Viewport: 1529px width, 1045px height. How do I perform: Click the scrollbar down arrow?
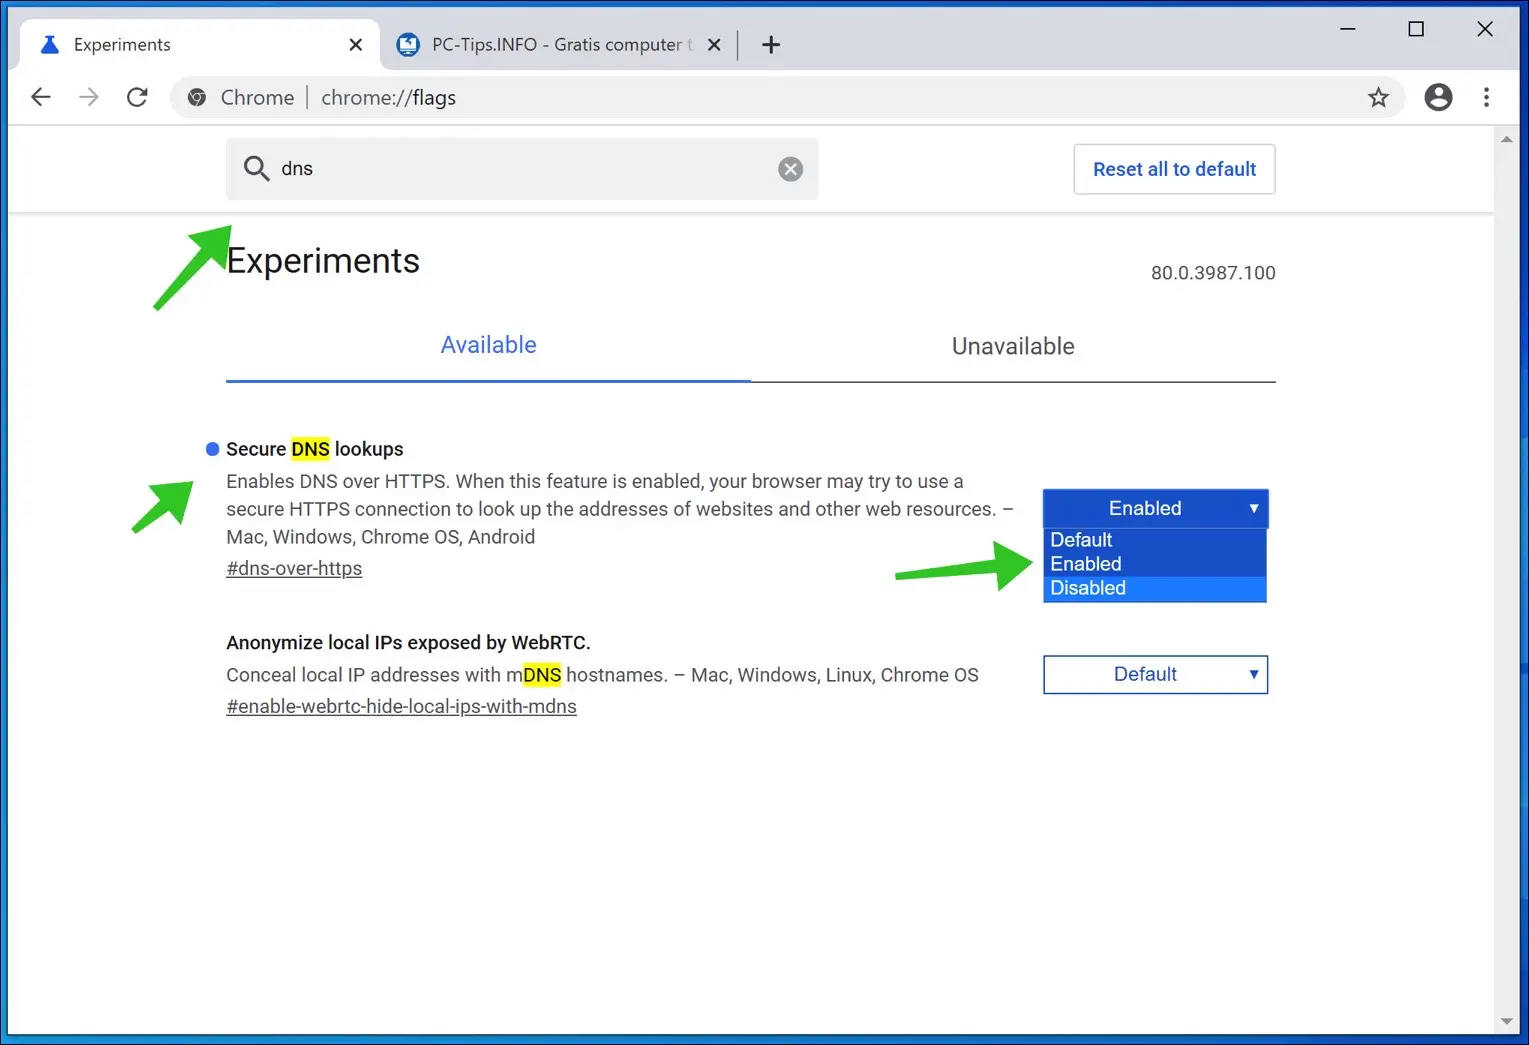click(x=1506, y=1021)
